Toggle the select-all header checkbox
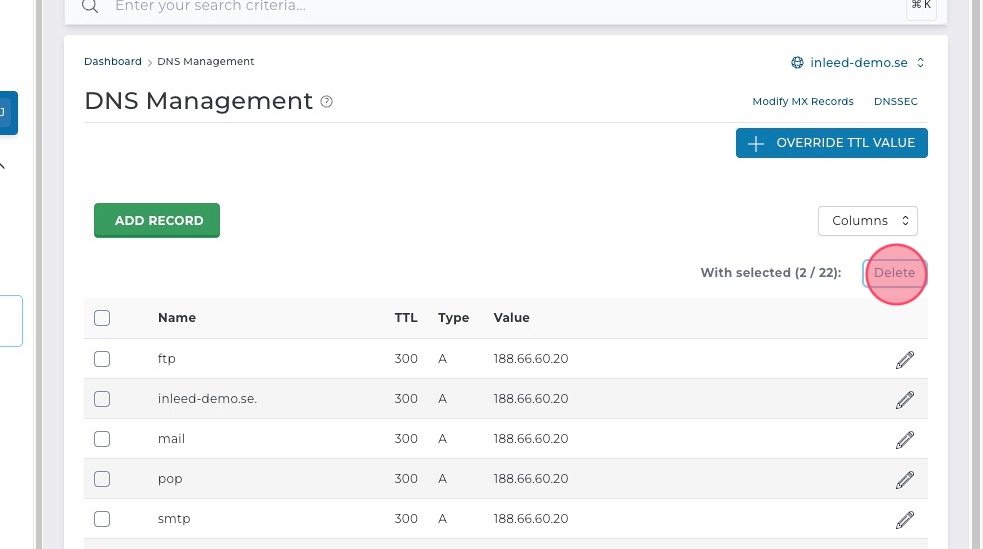Image resolution: width=983 pixels, height=549 pixels. click(x=102, y=318)
